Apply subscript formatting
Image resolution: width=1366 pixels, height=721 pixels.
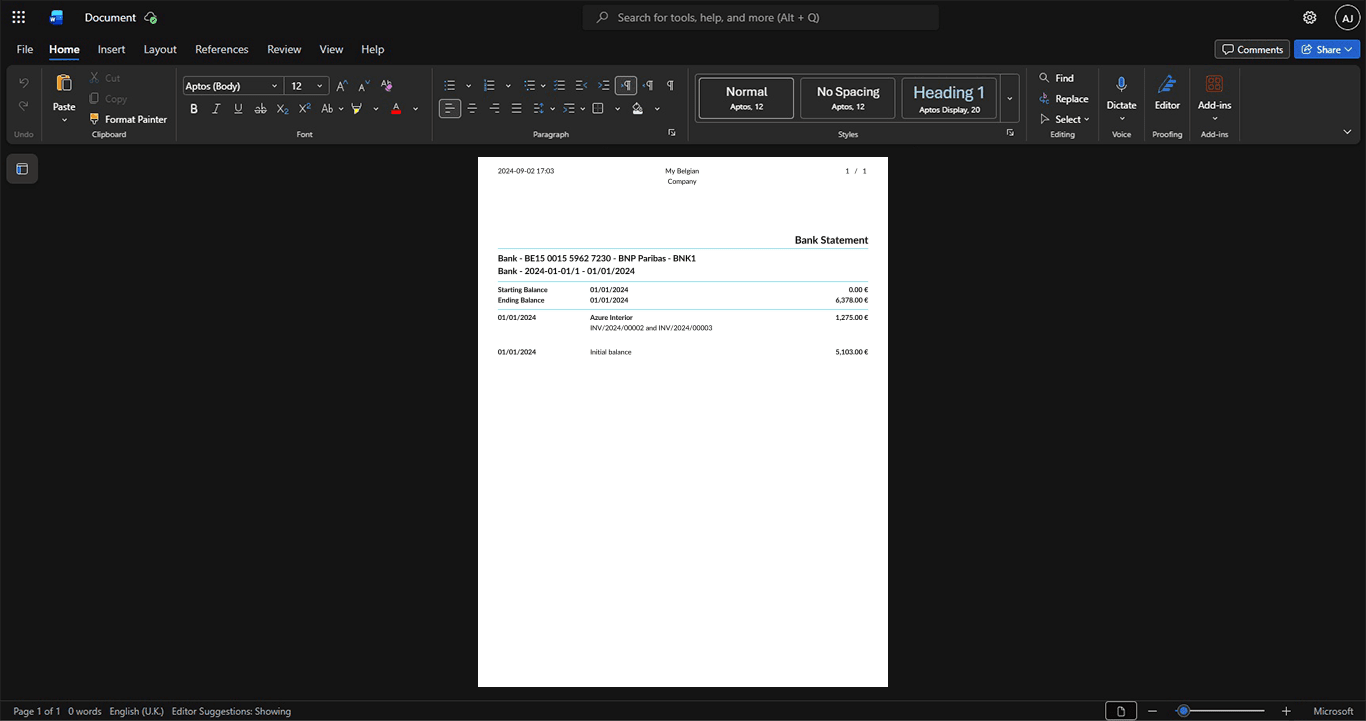[283, 108]
